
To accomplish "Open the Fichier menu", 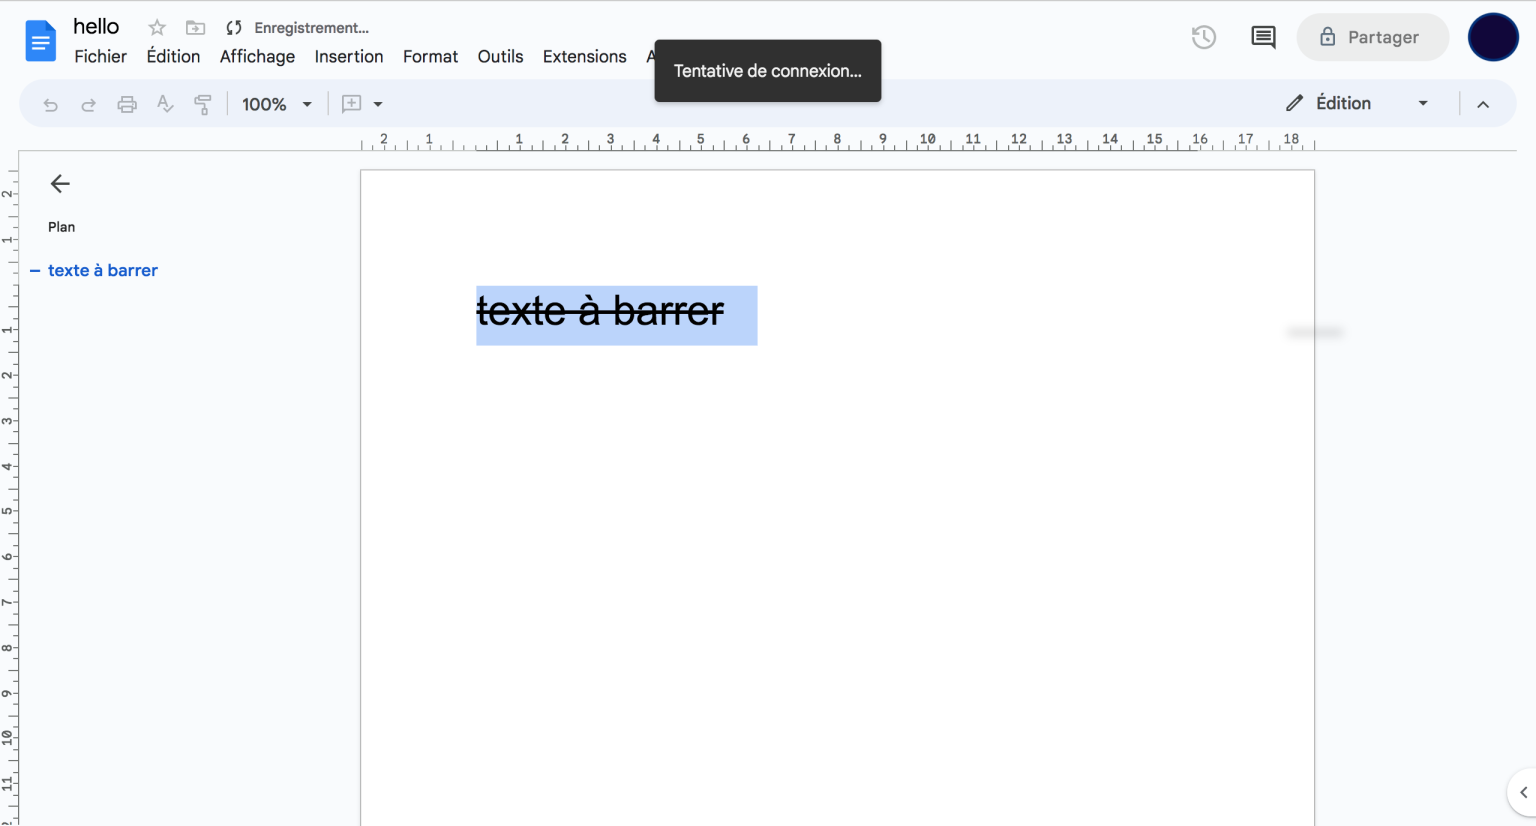I will (x=100, y=57).
